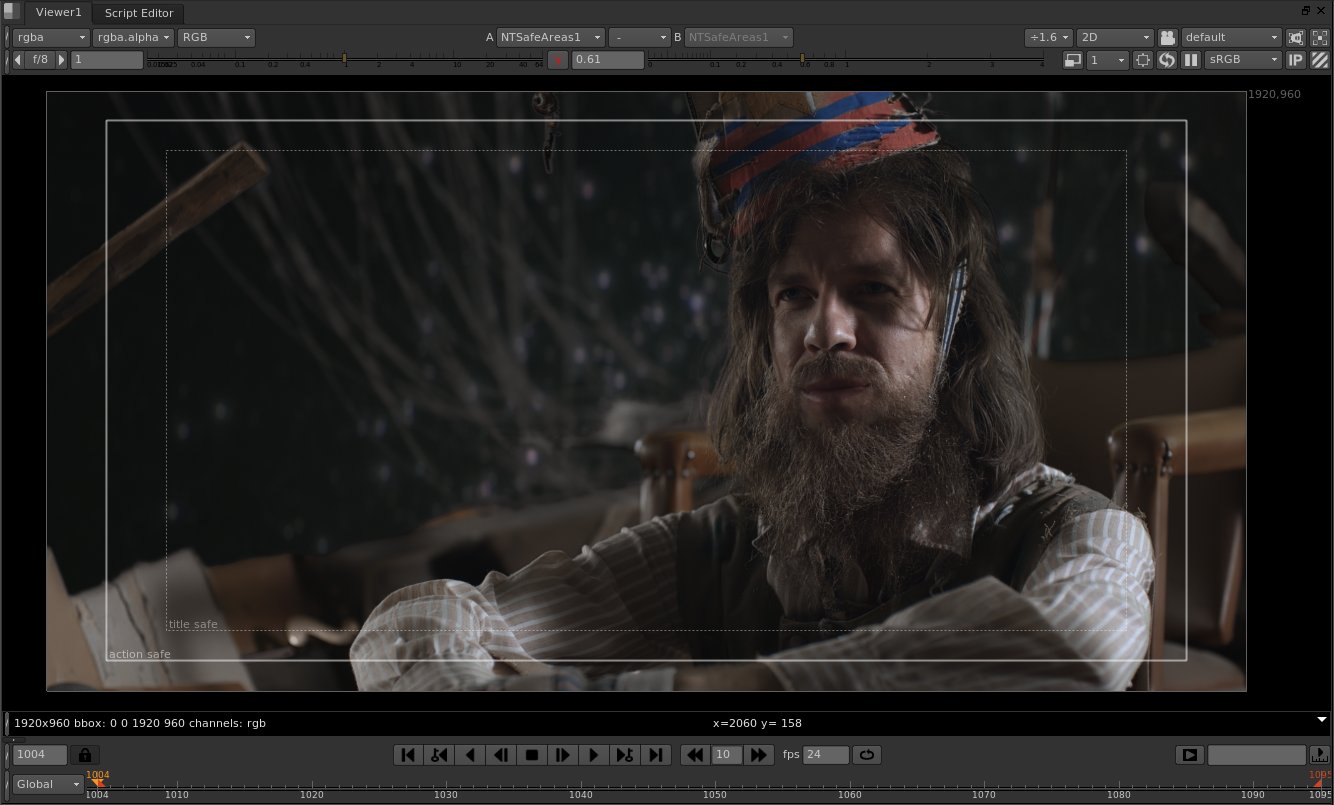The width and height of the screenshot is (1334, 805).
Task: Open the wipe composite mode dropdown
Action: click(x=639, y=37)
